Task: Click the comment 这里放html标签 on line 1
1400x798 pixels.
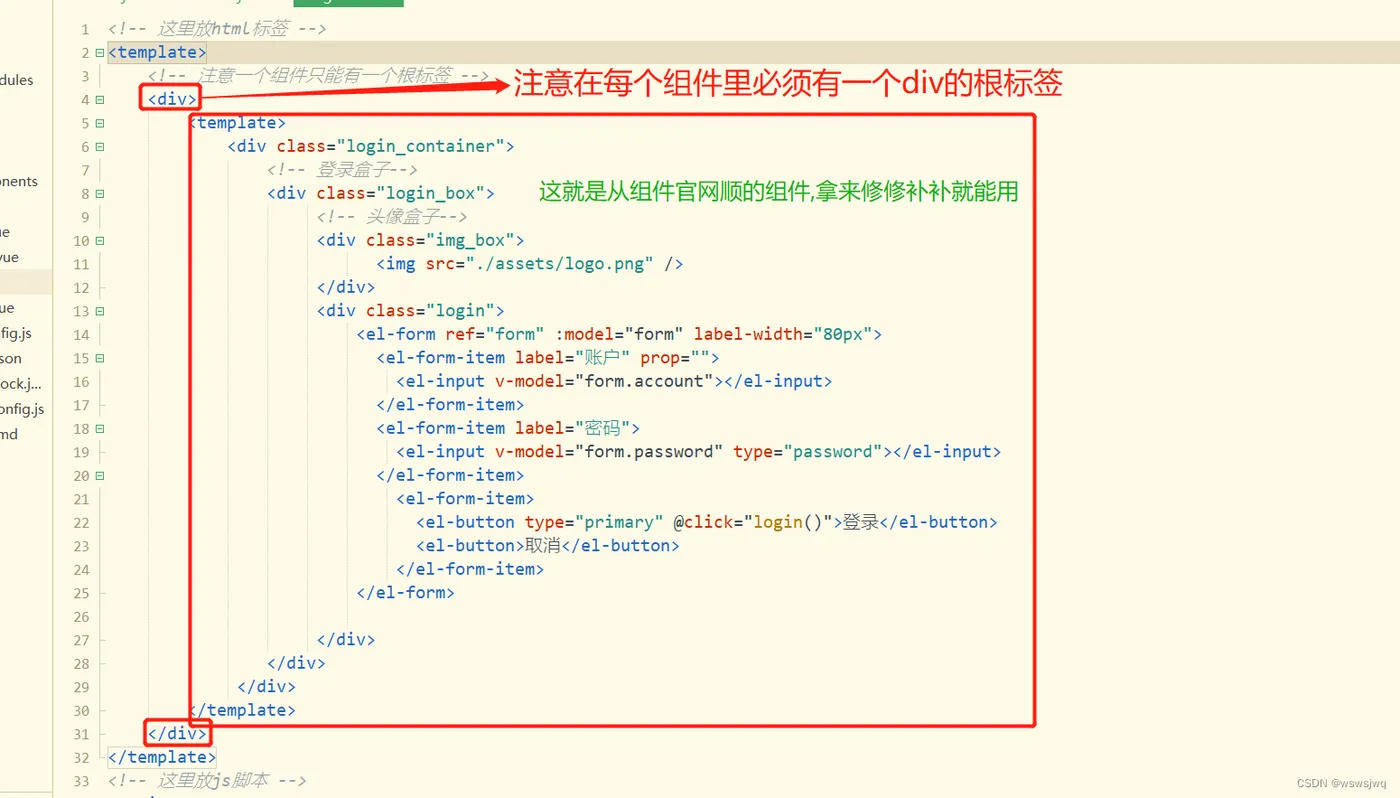Action: pos(217,29)
